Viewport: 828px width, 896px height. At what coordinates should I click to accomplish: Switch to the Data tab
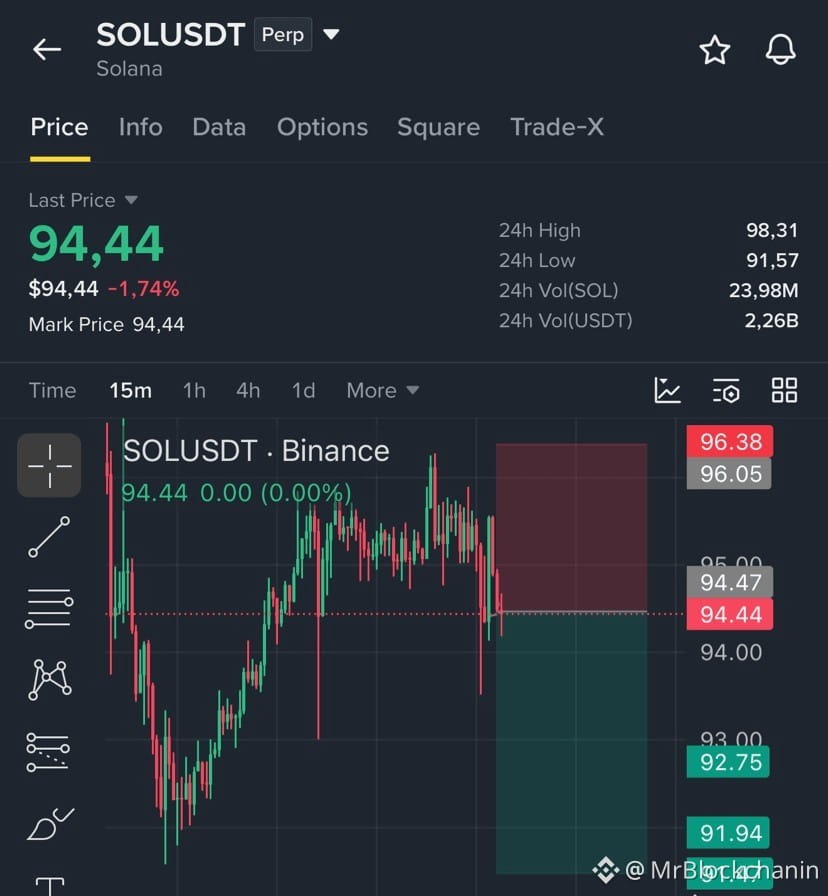219,127
